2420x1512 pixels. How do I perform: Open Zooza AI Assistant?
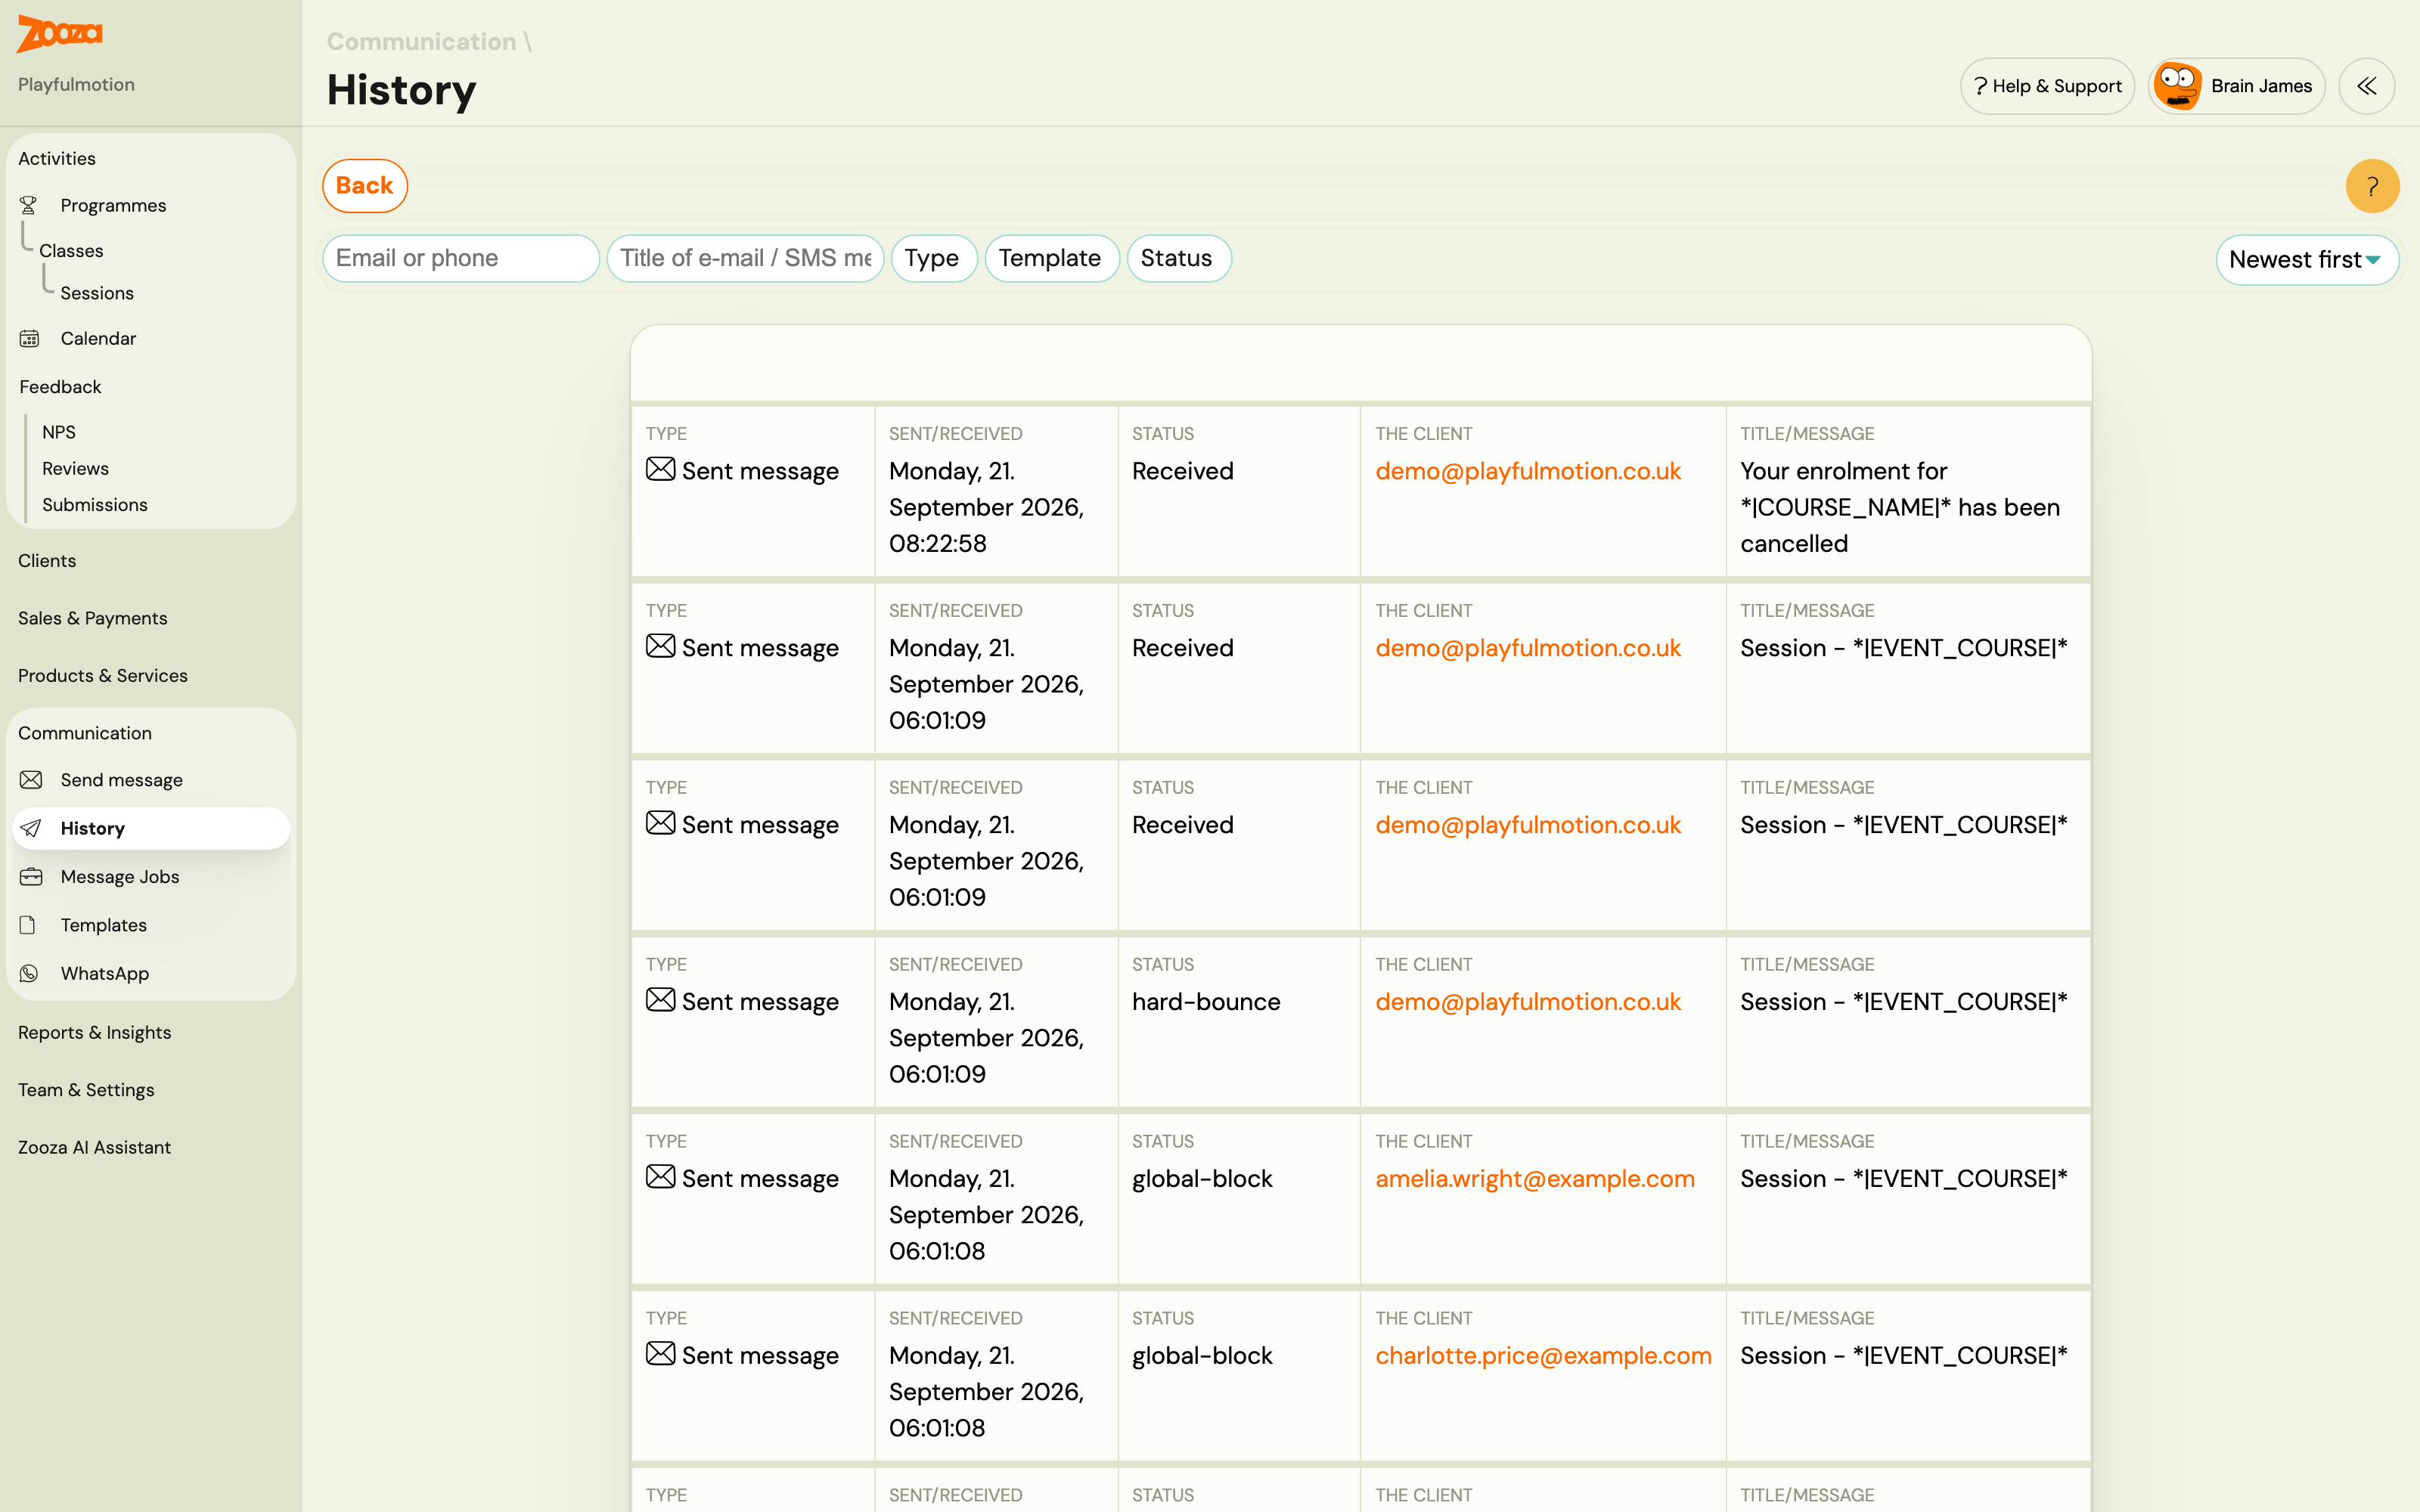[95, 1147]
